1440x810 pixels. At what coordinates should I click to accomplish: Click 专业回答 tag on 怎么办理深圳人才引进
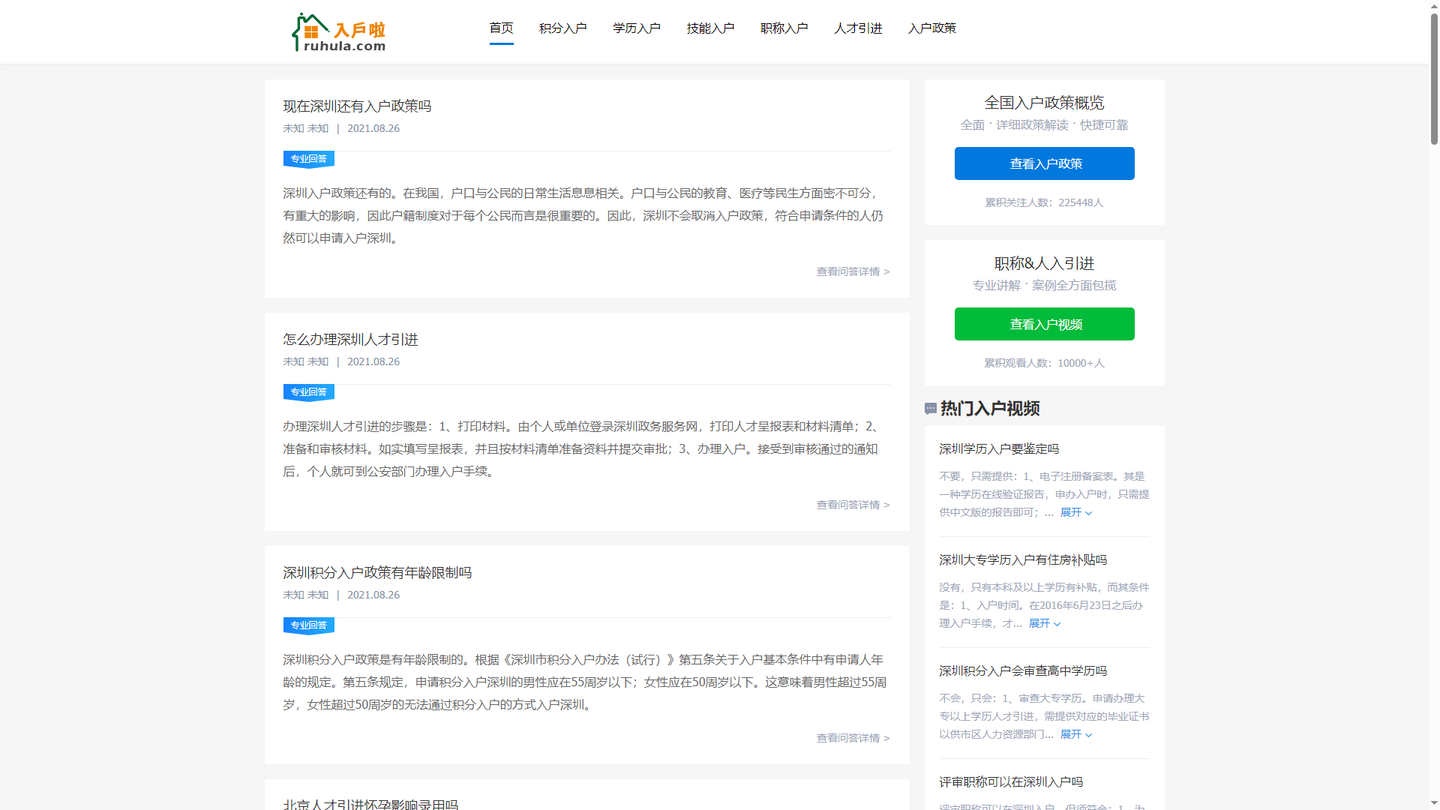pyautogui.click(x=309, y=392)
